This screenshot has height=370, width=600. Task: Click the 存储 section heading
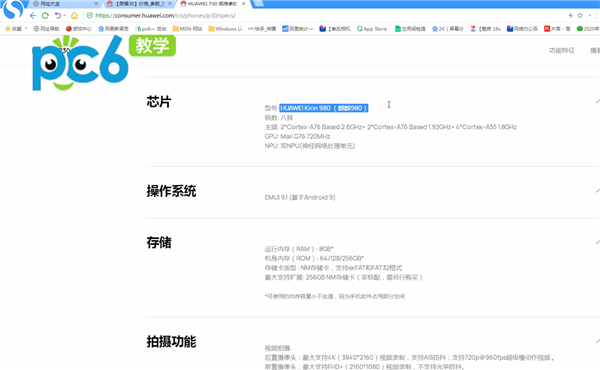(x=159, y=243)
